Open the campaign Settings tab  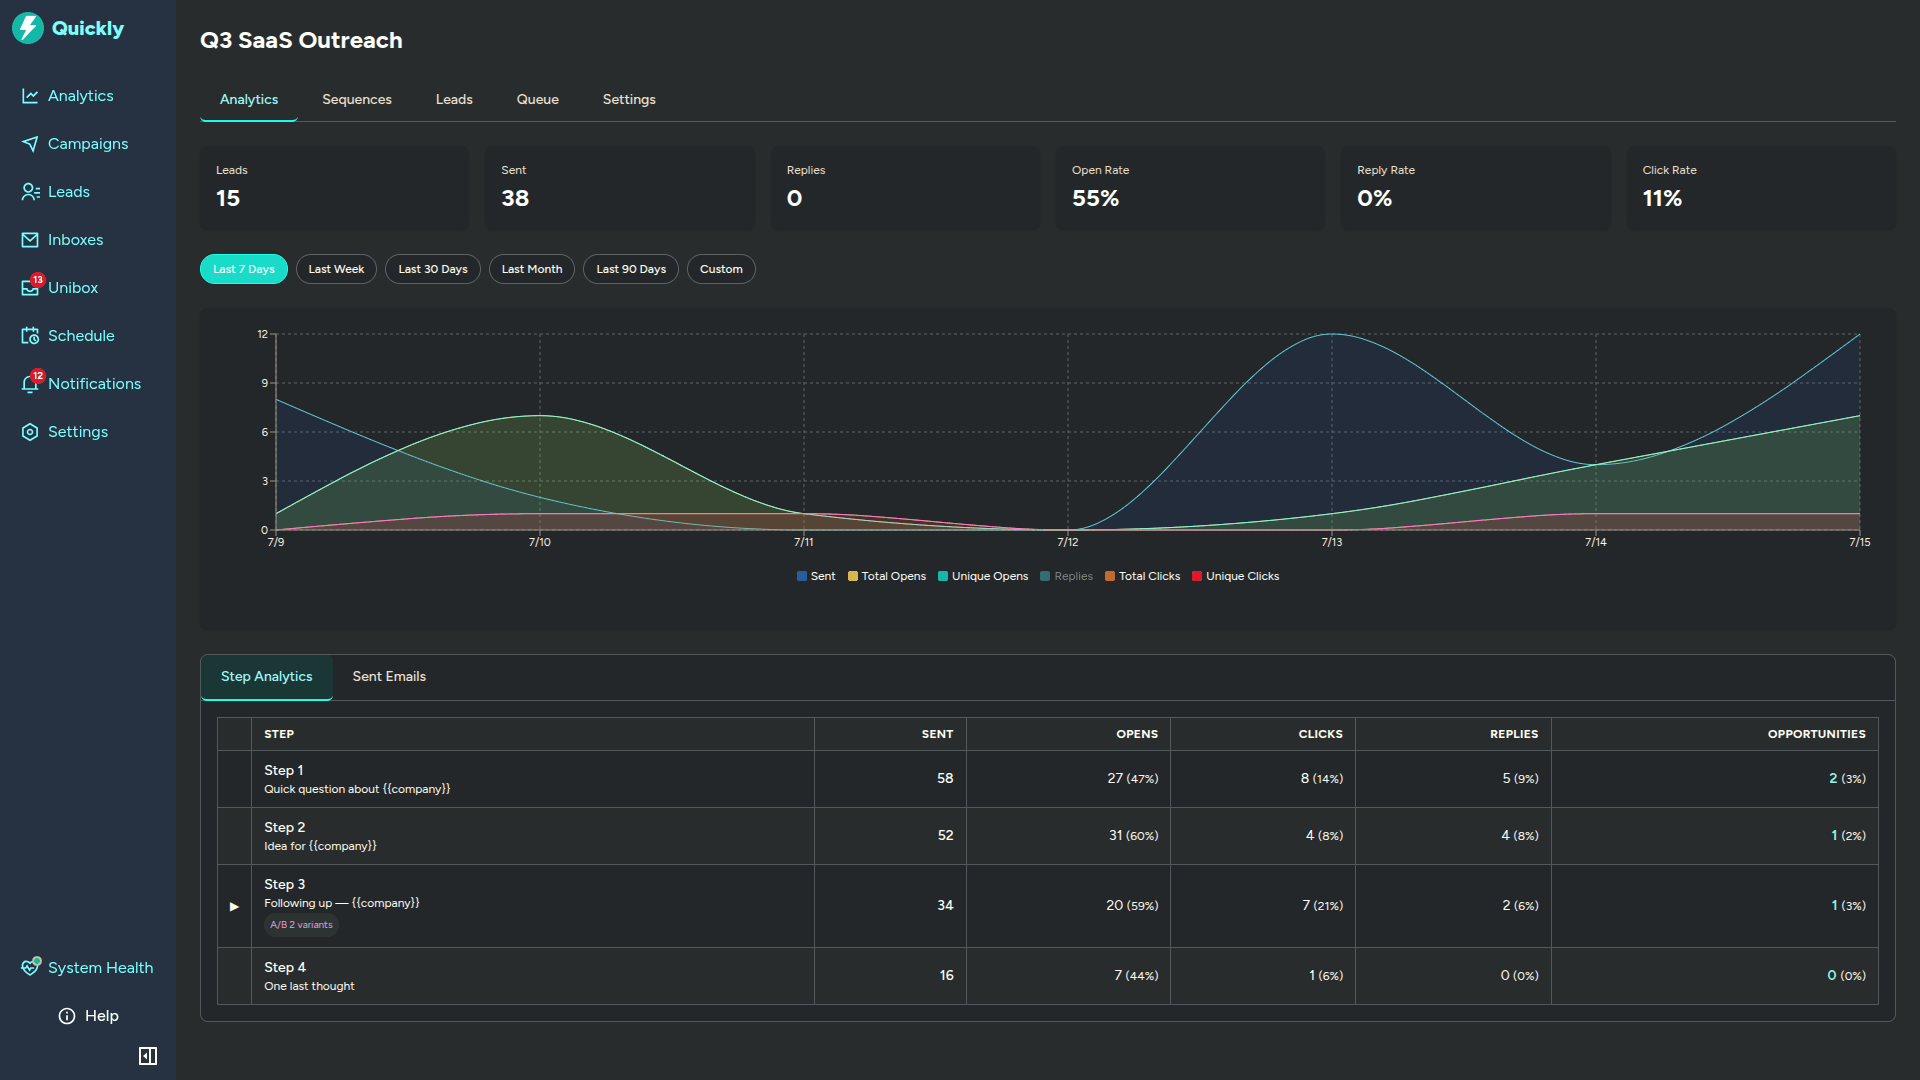(629, 100)
